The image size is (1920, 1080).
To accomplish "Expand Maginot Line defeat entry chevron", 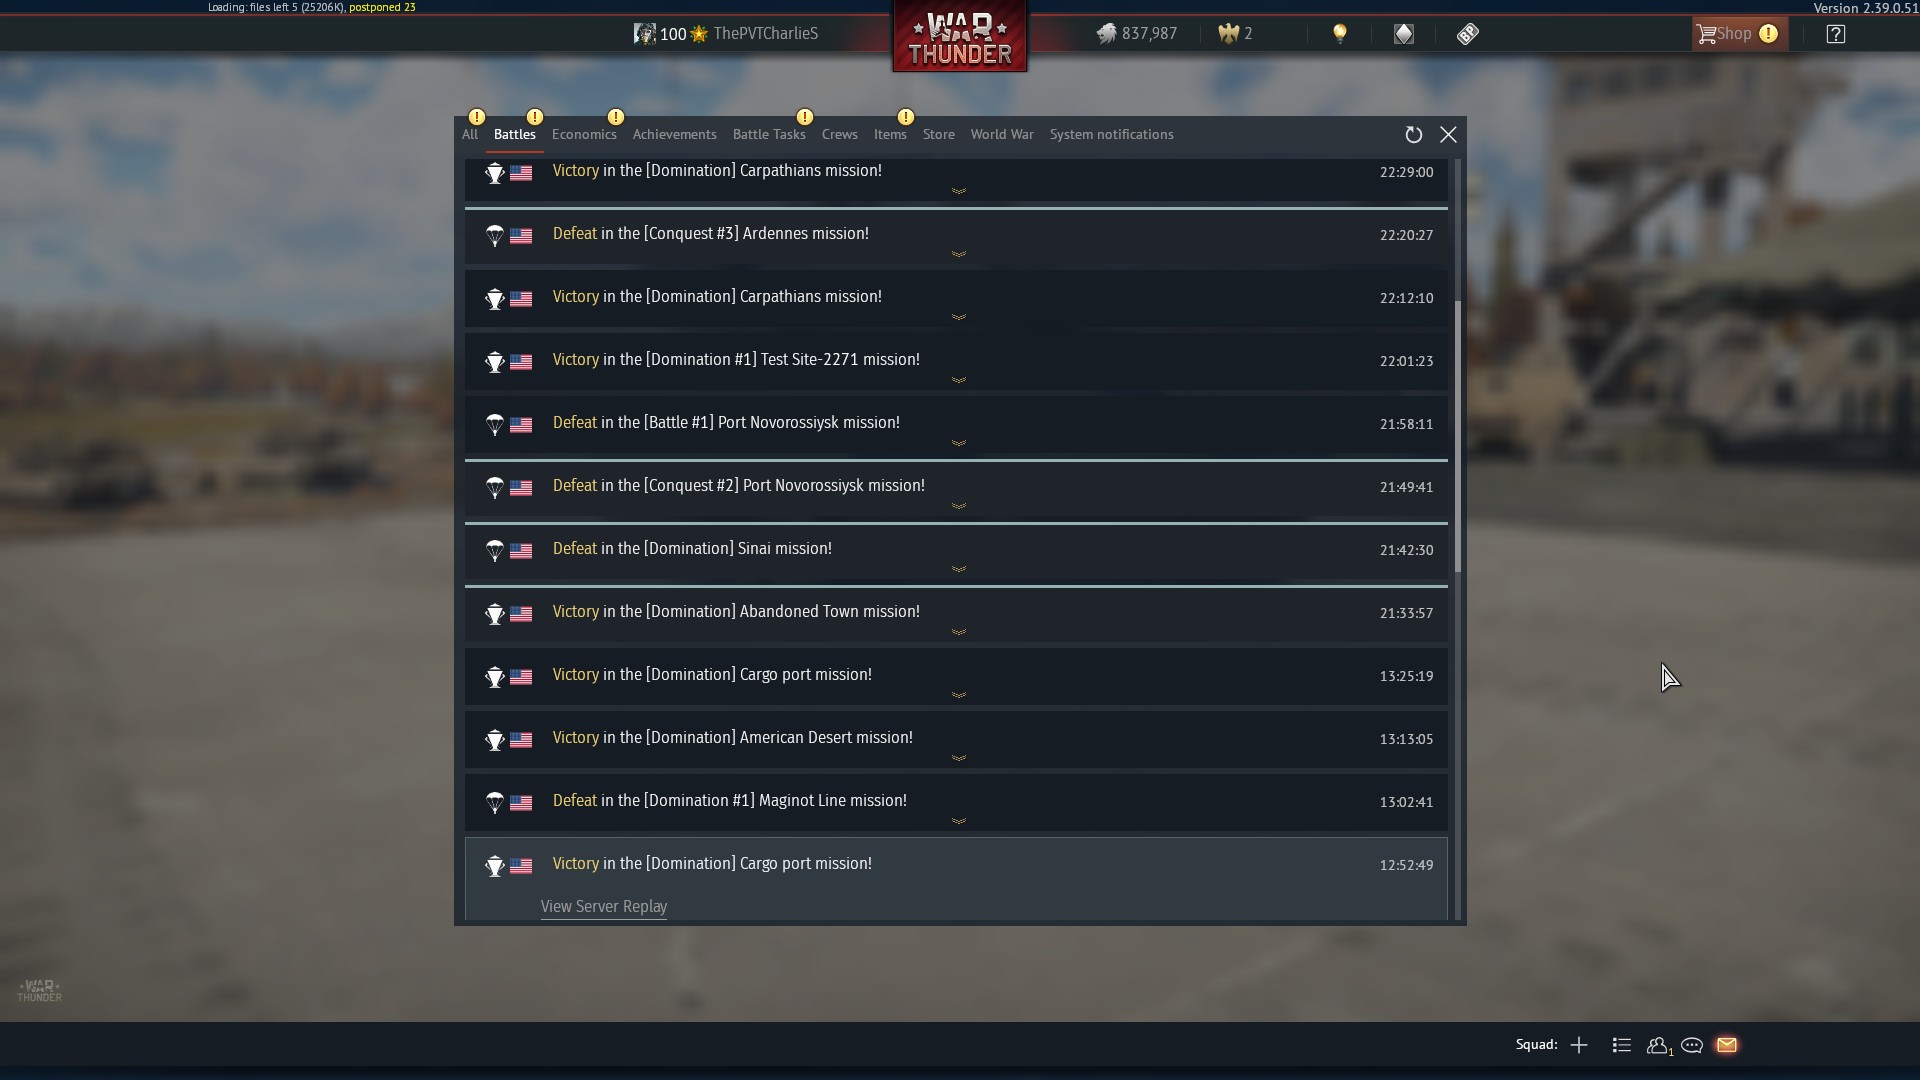I will pos(959,821).
